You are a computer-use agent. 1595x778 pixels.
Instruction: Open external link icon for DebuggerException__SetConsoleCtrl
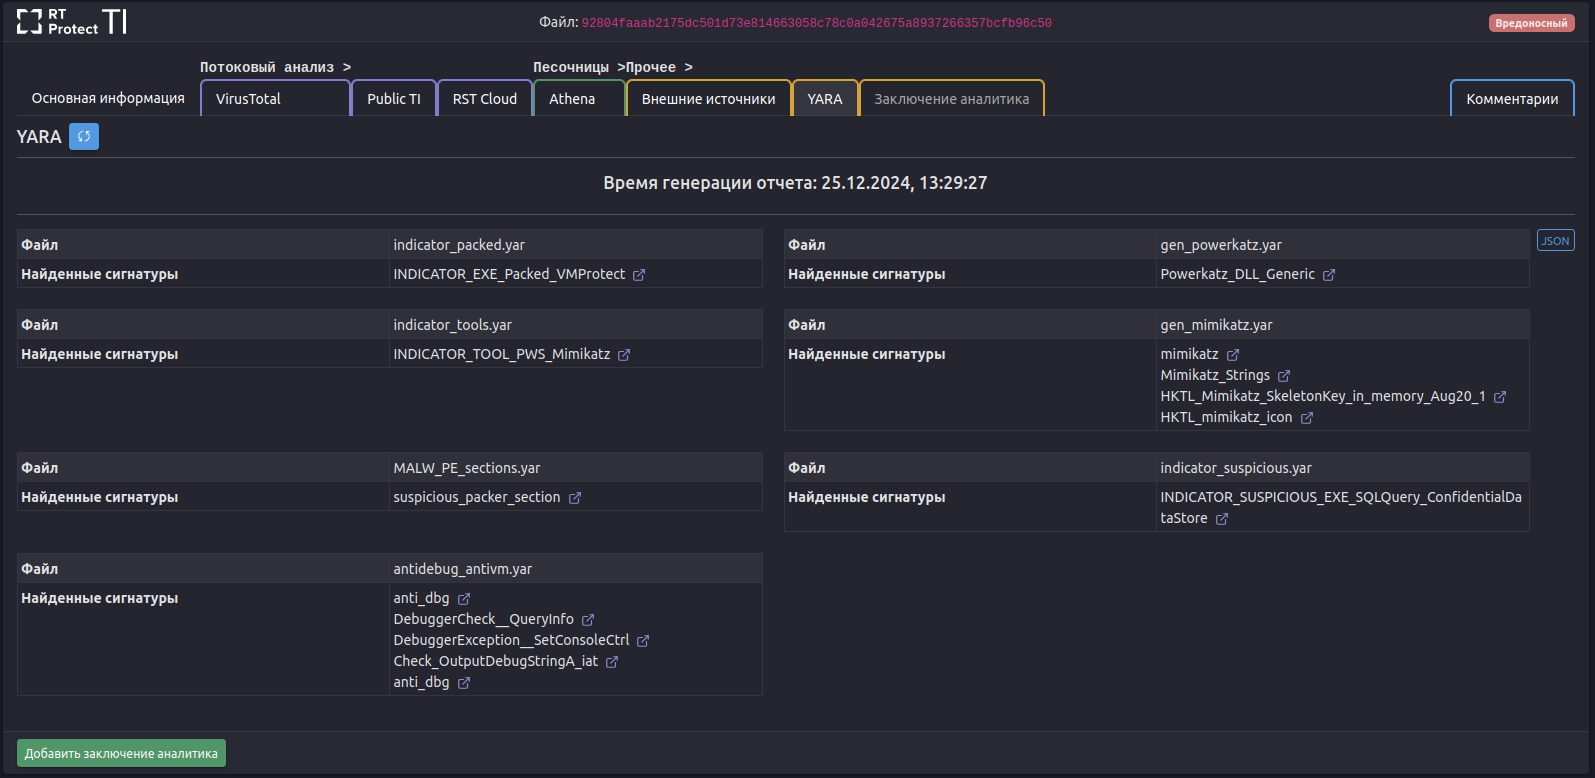(643, 641)
